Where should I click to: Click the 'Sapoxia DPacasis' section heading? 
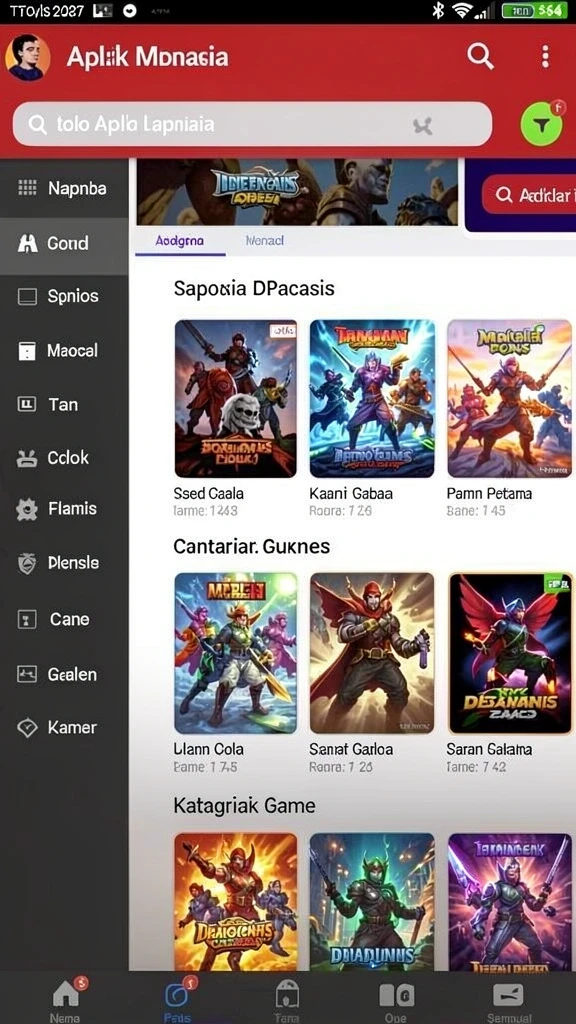pos(254,288)
